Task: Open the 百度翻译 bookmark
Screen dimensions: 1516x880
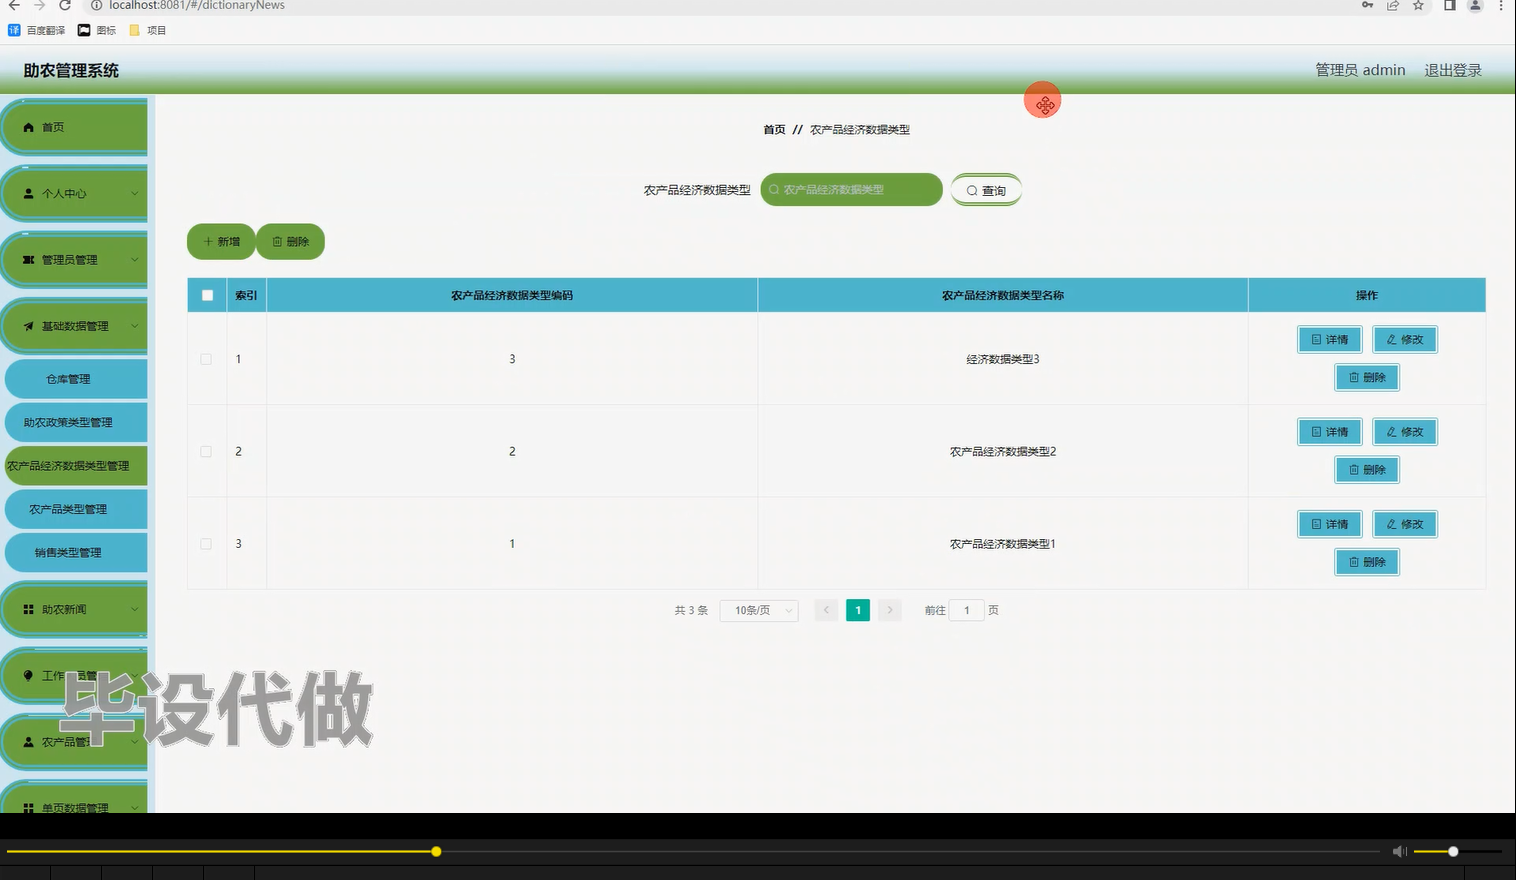Action: tap(37, 30)
